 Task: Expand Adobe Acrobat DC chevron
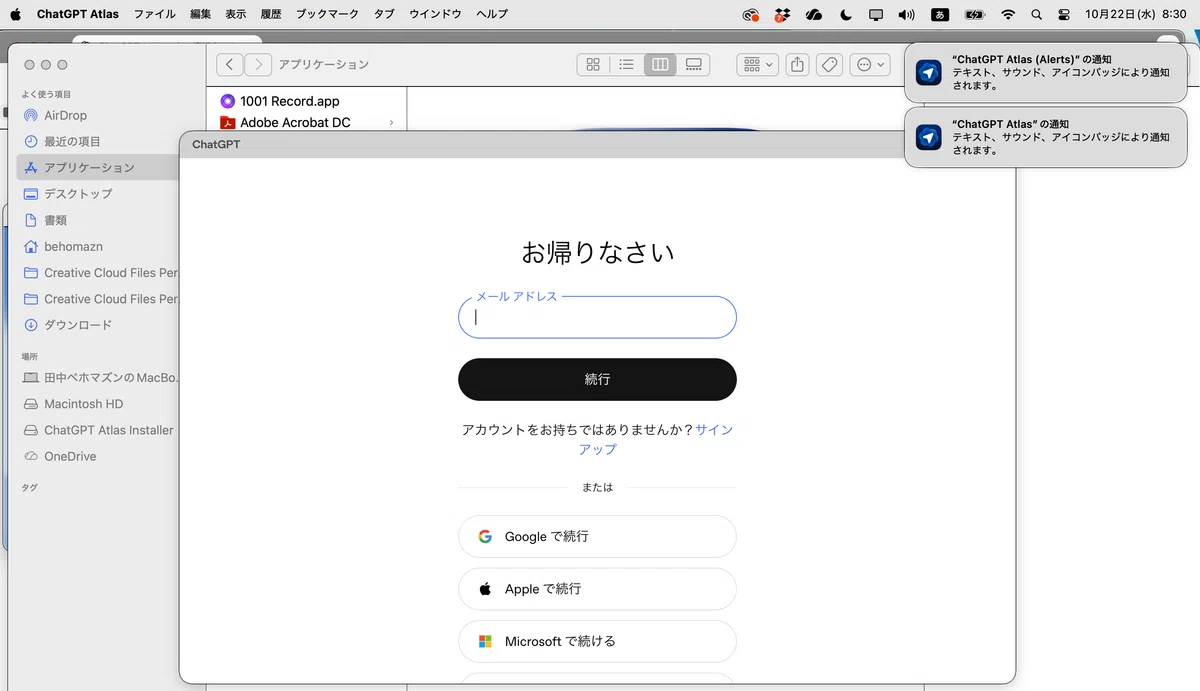pyautogui.click(x=391, y=122)
